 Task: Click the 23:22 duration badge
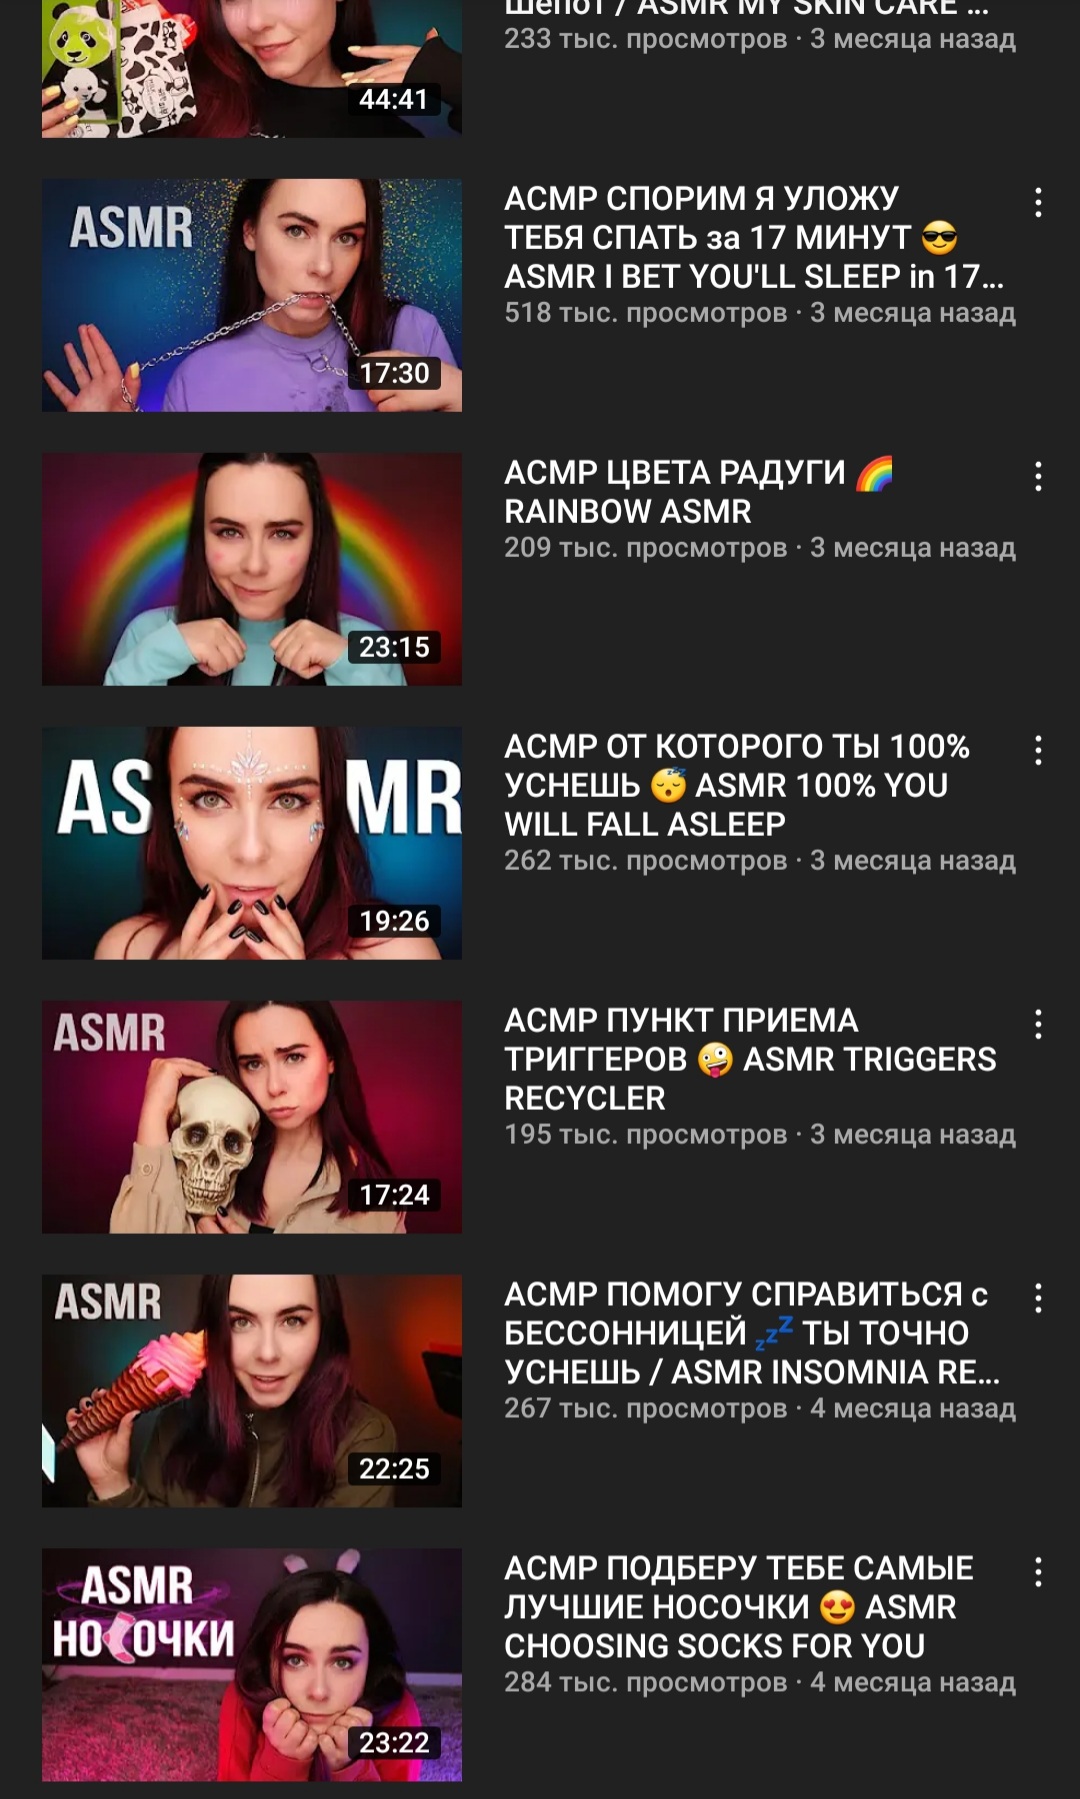coord(394,1743)
